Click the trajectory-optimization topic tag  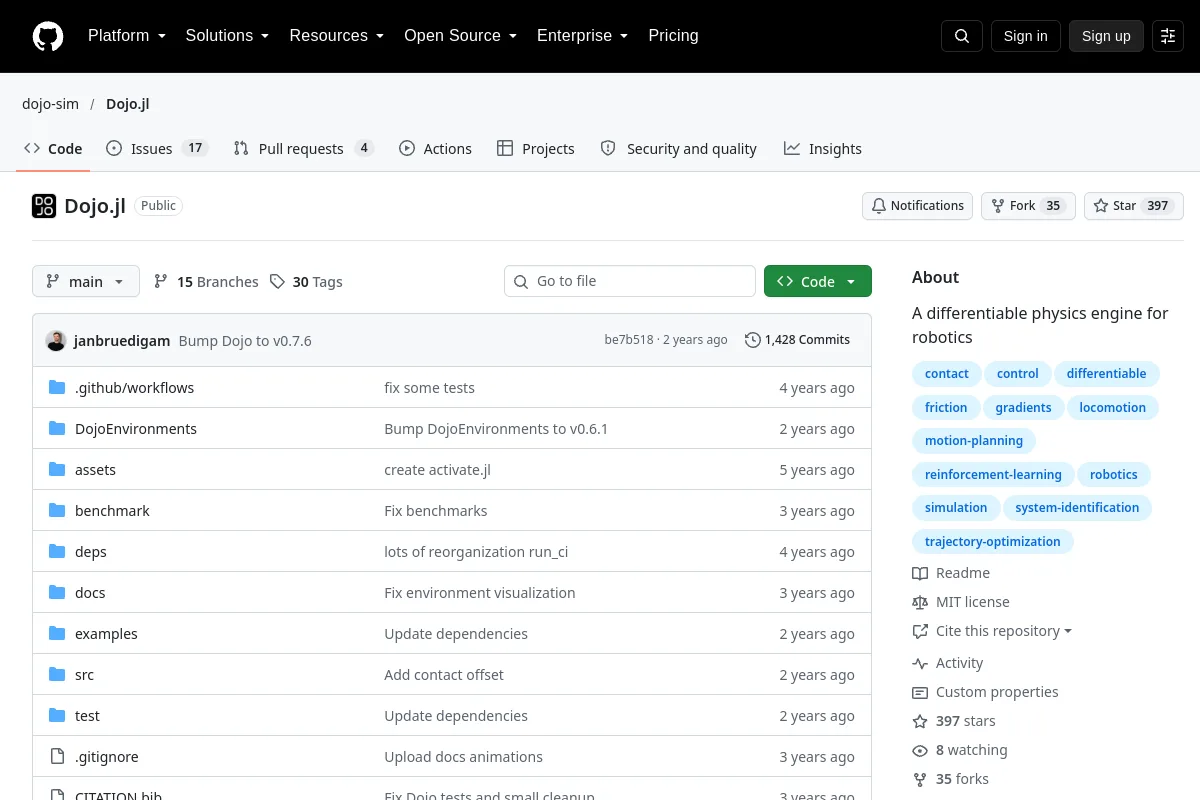993,542
